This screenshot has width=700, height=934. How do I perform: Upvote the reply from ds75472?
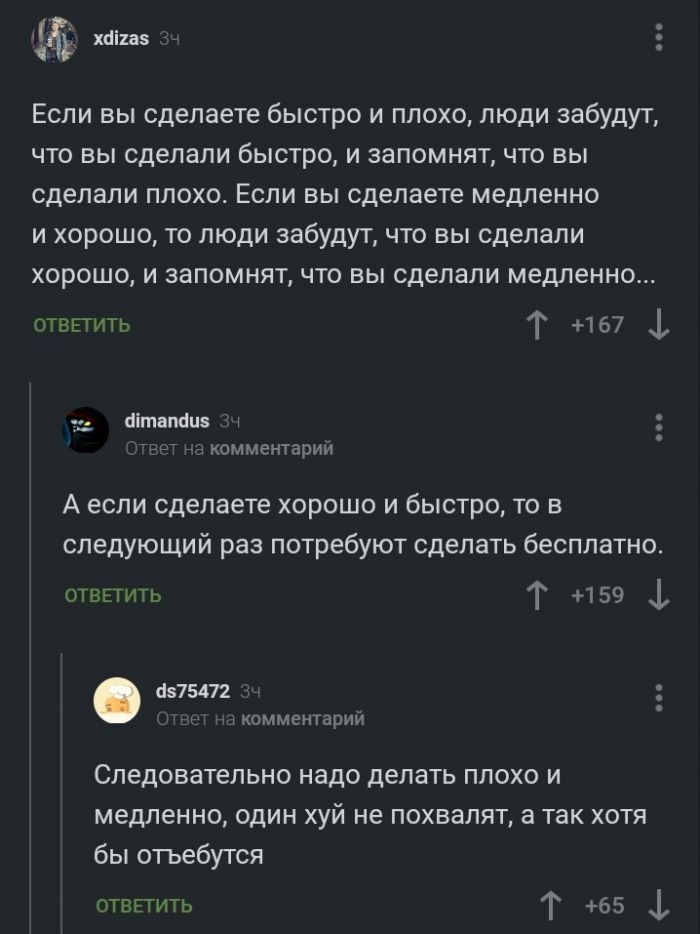click(x=549, y=906)
